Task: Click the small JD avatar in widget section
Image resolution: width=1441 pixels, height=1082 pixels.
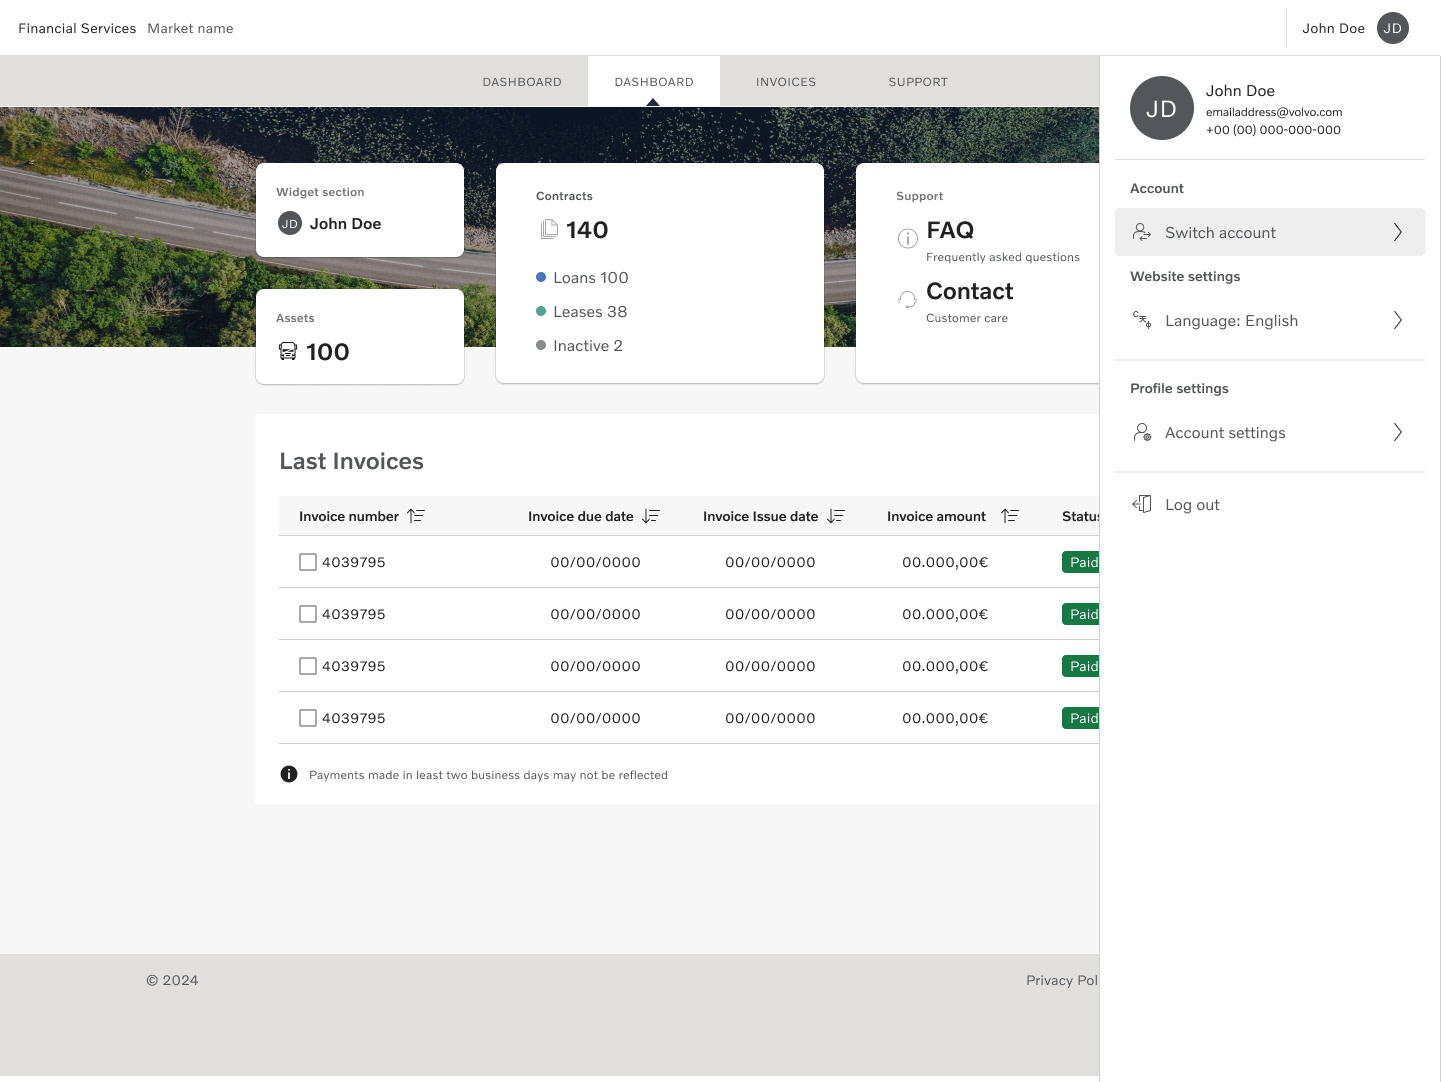Action: [289, 223]
